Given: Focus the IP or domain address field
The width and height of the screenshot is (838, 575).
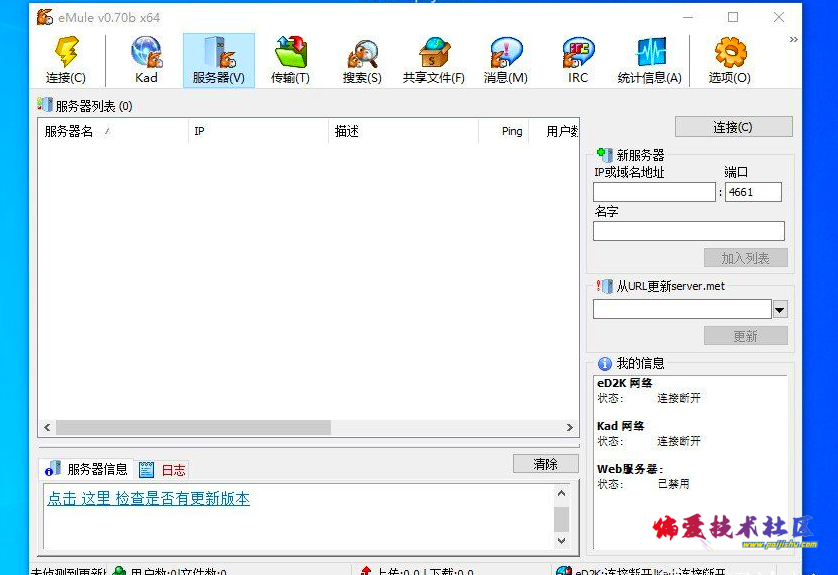Looking at the screenshot, I should point(654,192).
